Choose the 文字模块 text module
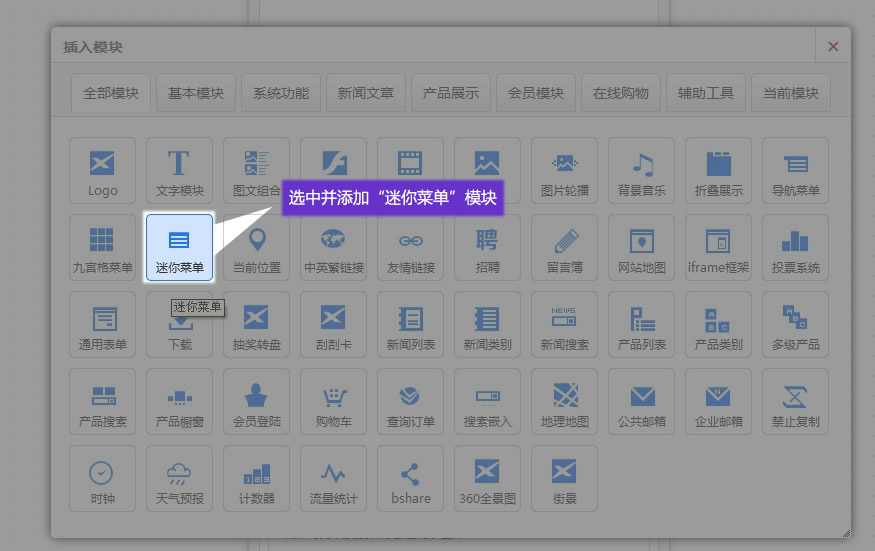Screen dimensions: 875x551 (179, 170)
